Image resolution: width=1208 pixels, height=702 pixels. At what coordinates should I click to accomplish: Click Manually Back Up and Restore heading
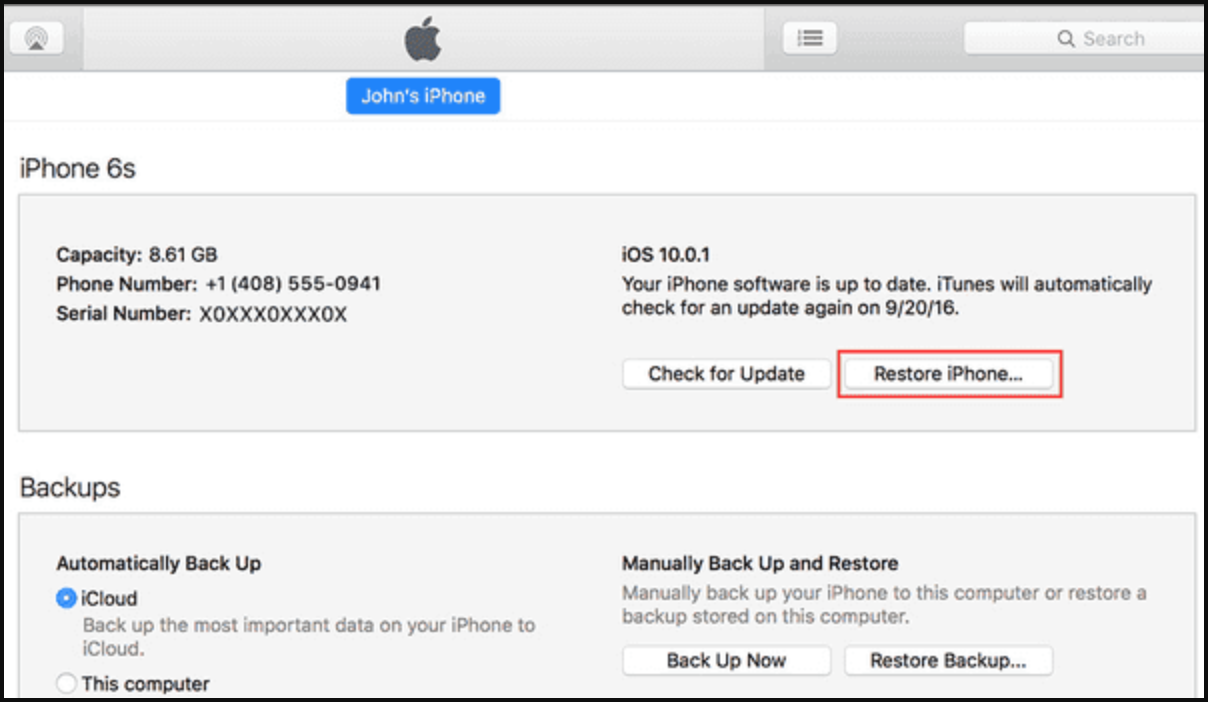point(760,563)
